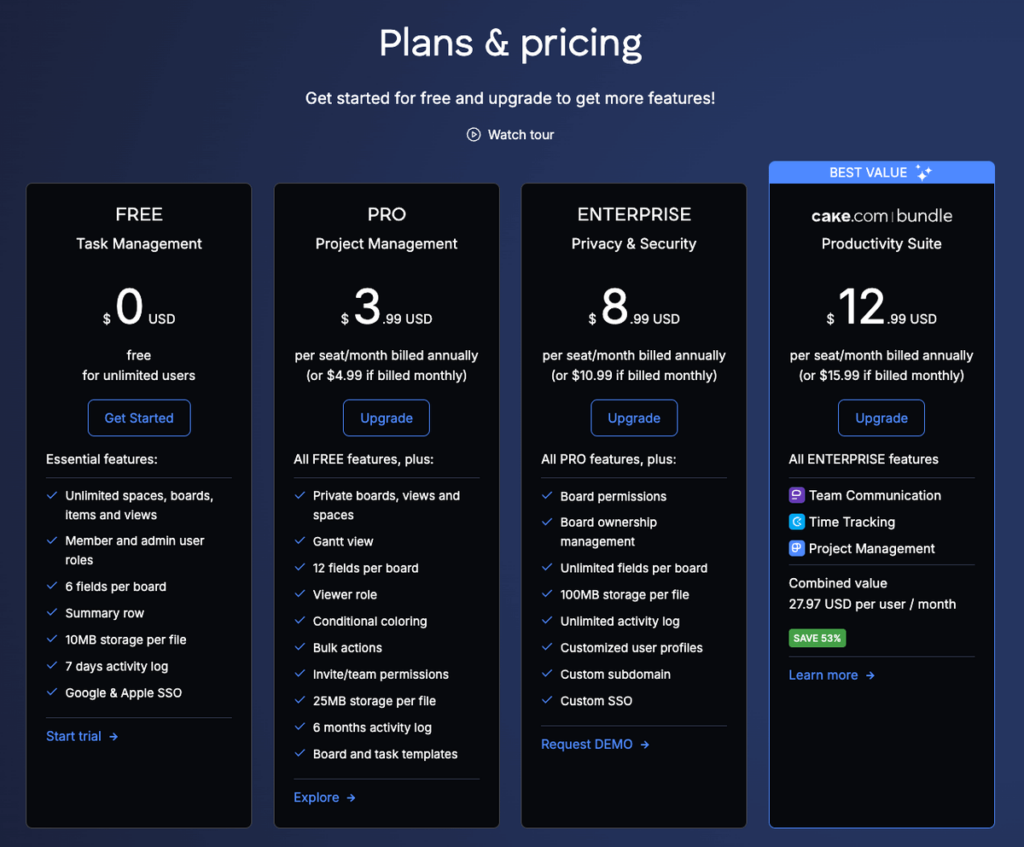The image size is (1024, 847).
Task: Open the Start trial link
Action: 72,736
